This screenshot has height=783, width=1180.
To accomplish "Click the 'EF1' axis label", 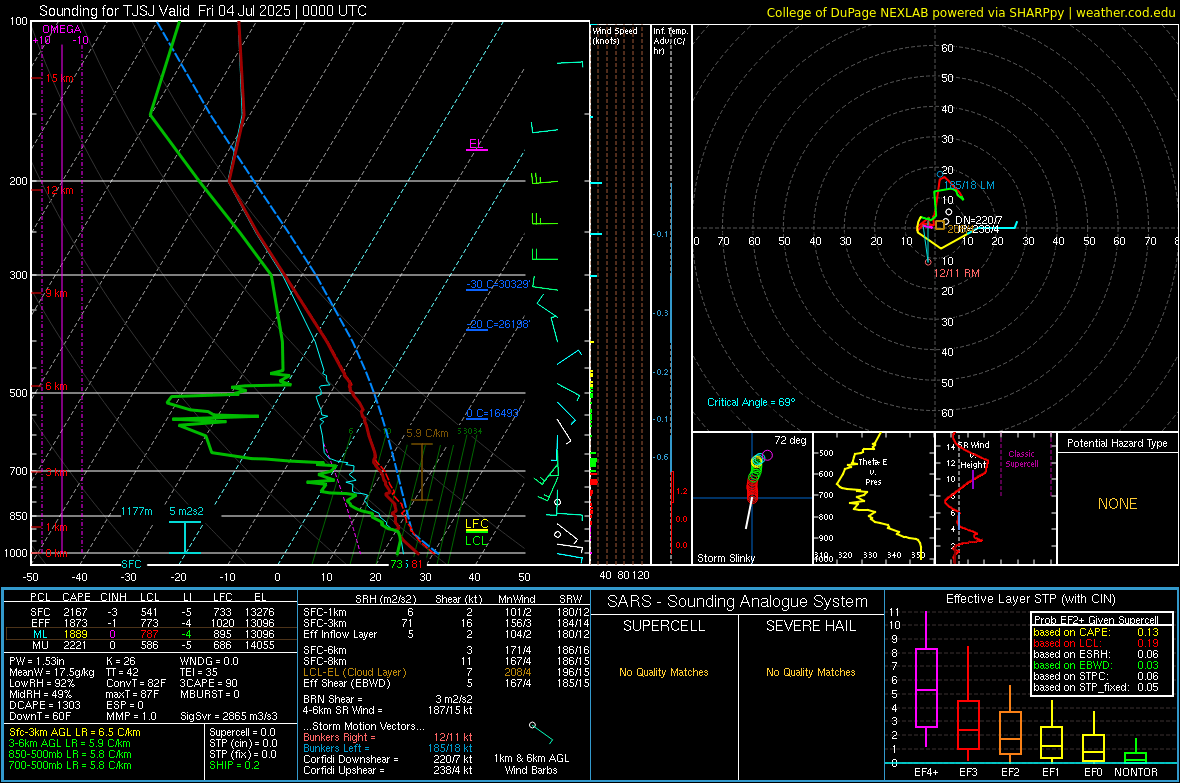I will click(1051, 772).
